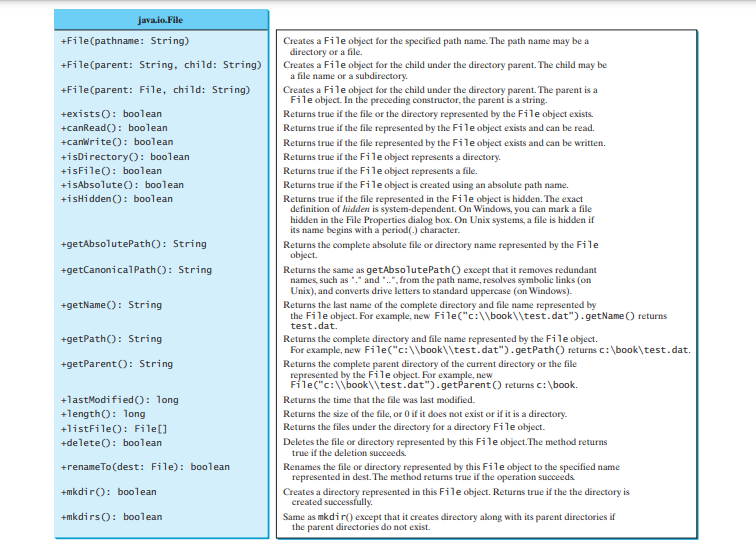
Task: Click the +canWrite(): boolean method
Action: click(x=117, y=142)
